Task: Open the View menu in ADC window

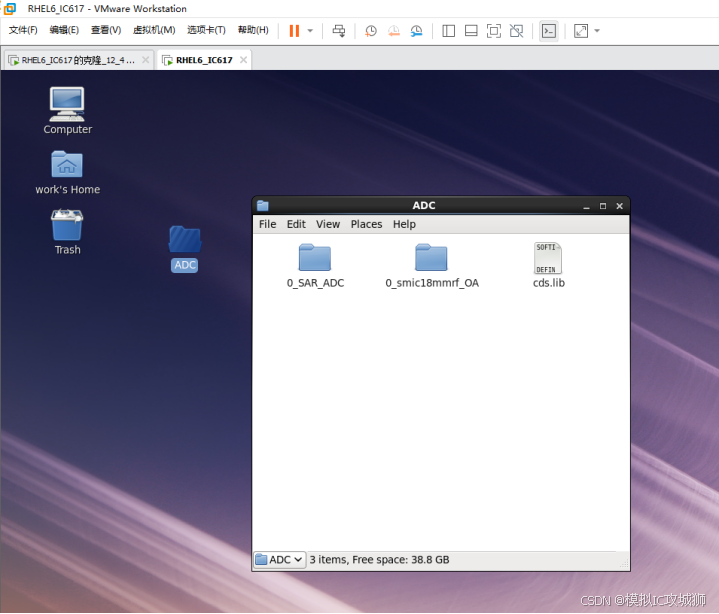Action: pos(328,224)
